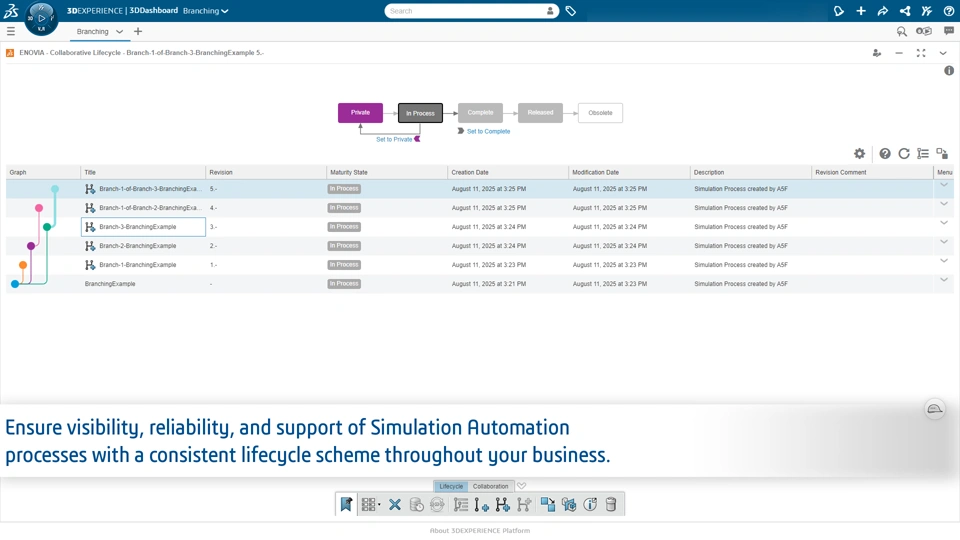The image size is (960, 540).
Task: Switch to the Collaboration tab
Action: (490, 486)
